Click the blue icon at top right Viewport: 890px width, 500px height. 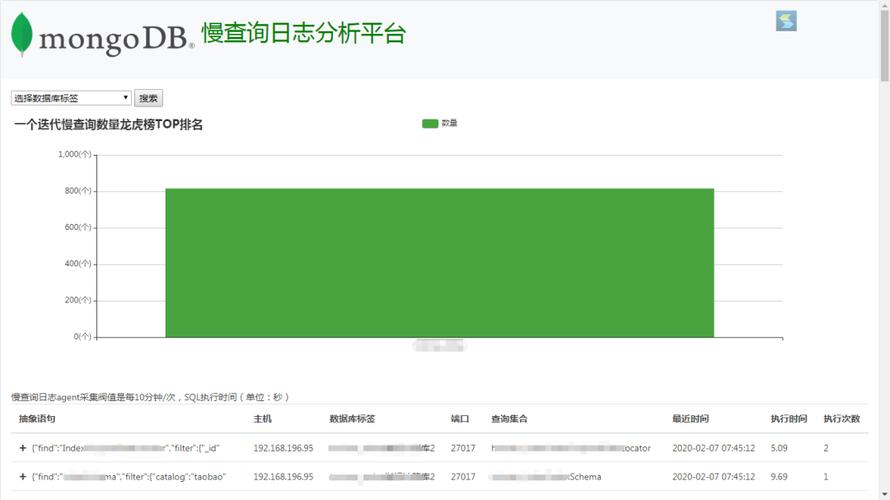786,21
